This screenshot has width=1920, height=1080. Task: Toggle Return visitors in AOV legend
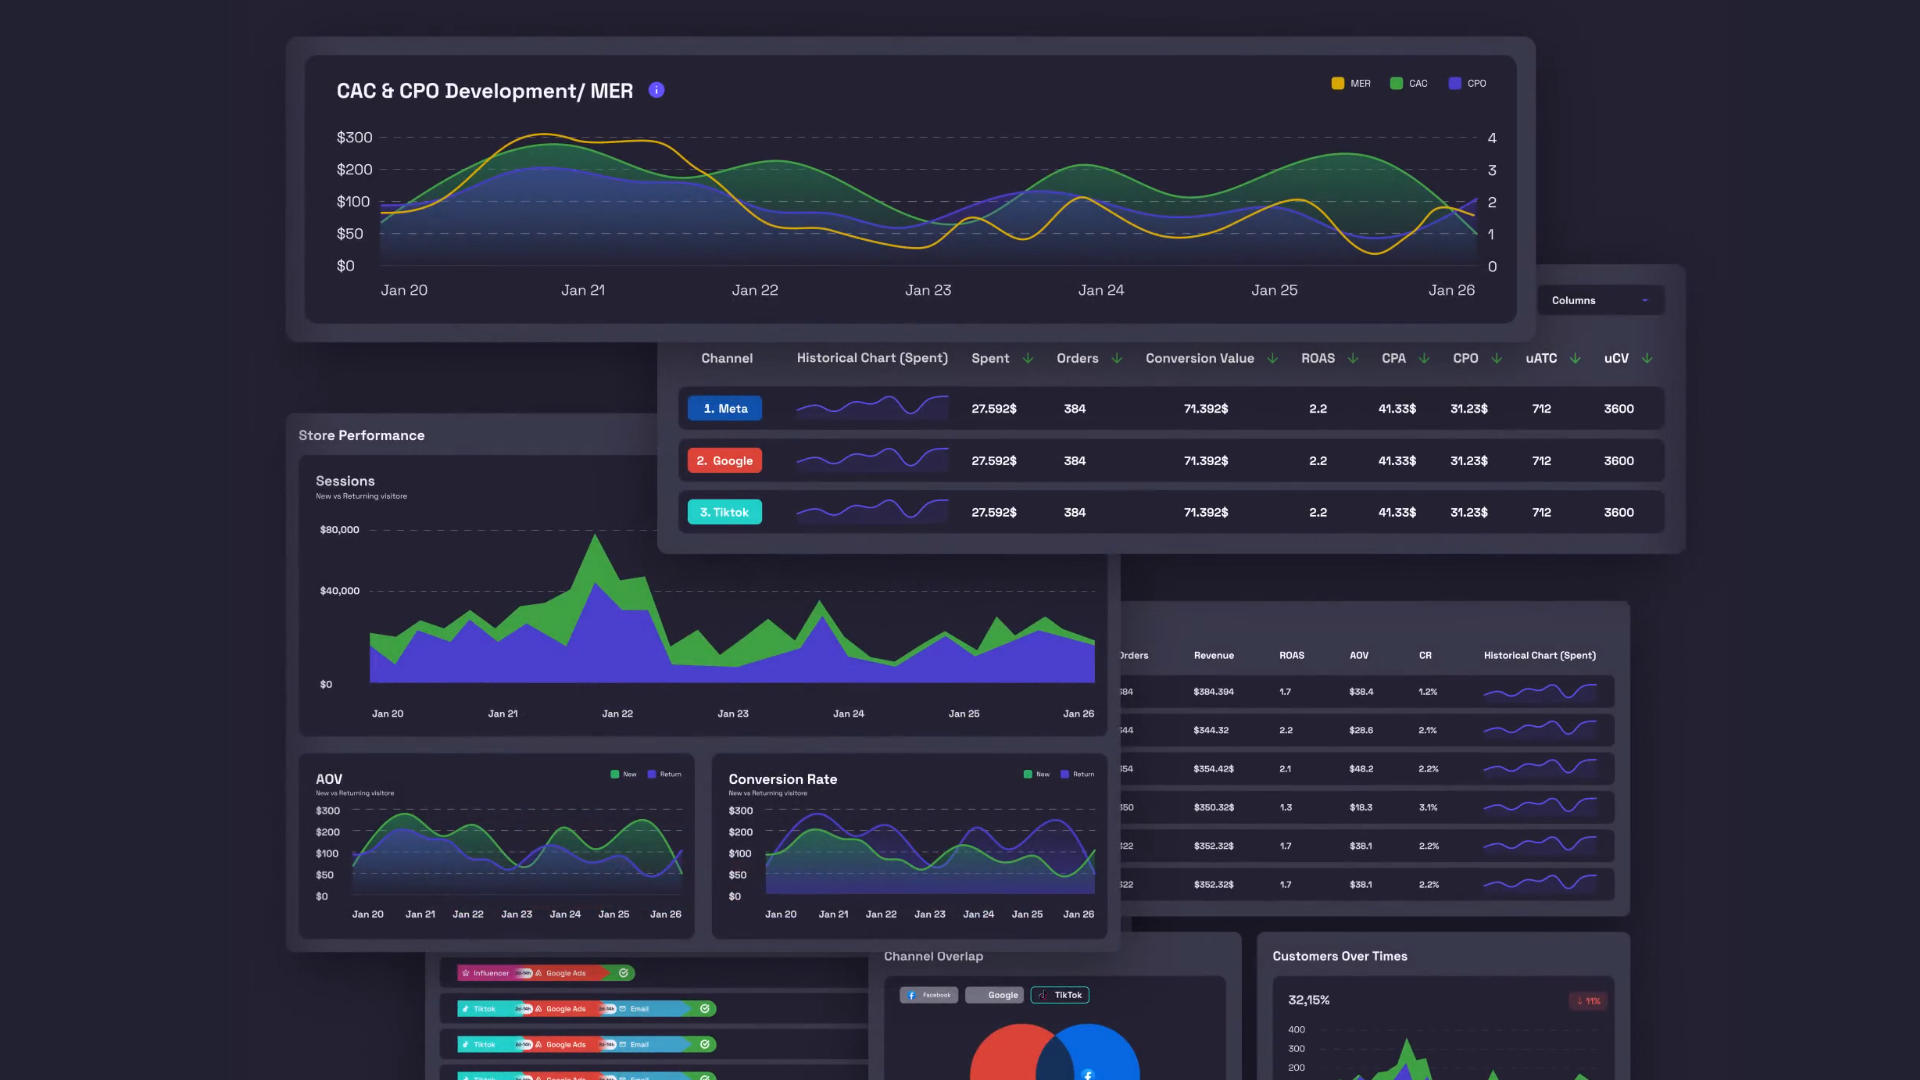[665, 774]
